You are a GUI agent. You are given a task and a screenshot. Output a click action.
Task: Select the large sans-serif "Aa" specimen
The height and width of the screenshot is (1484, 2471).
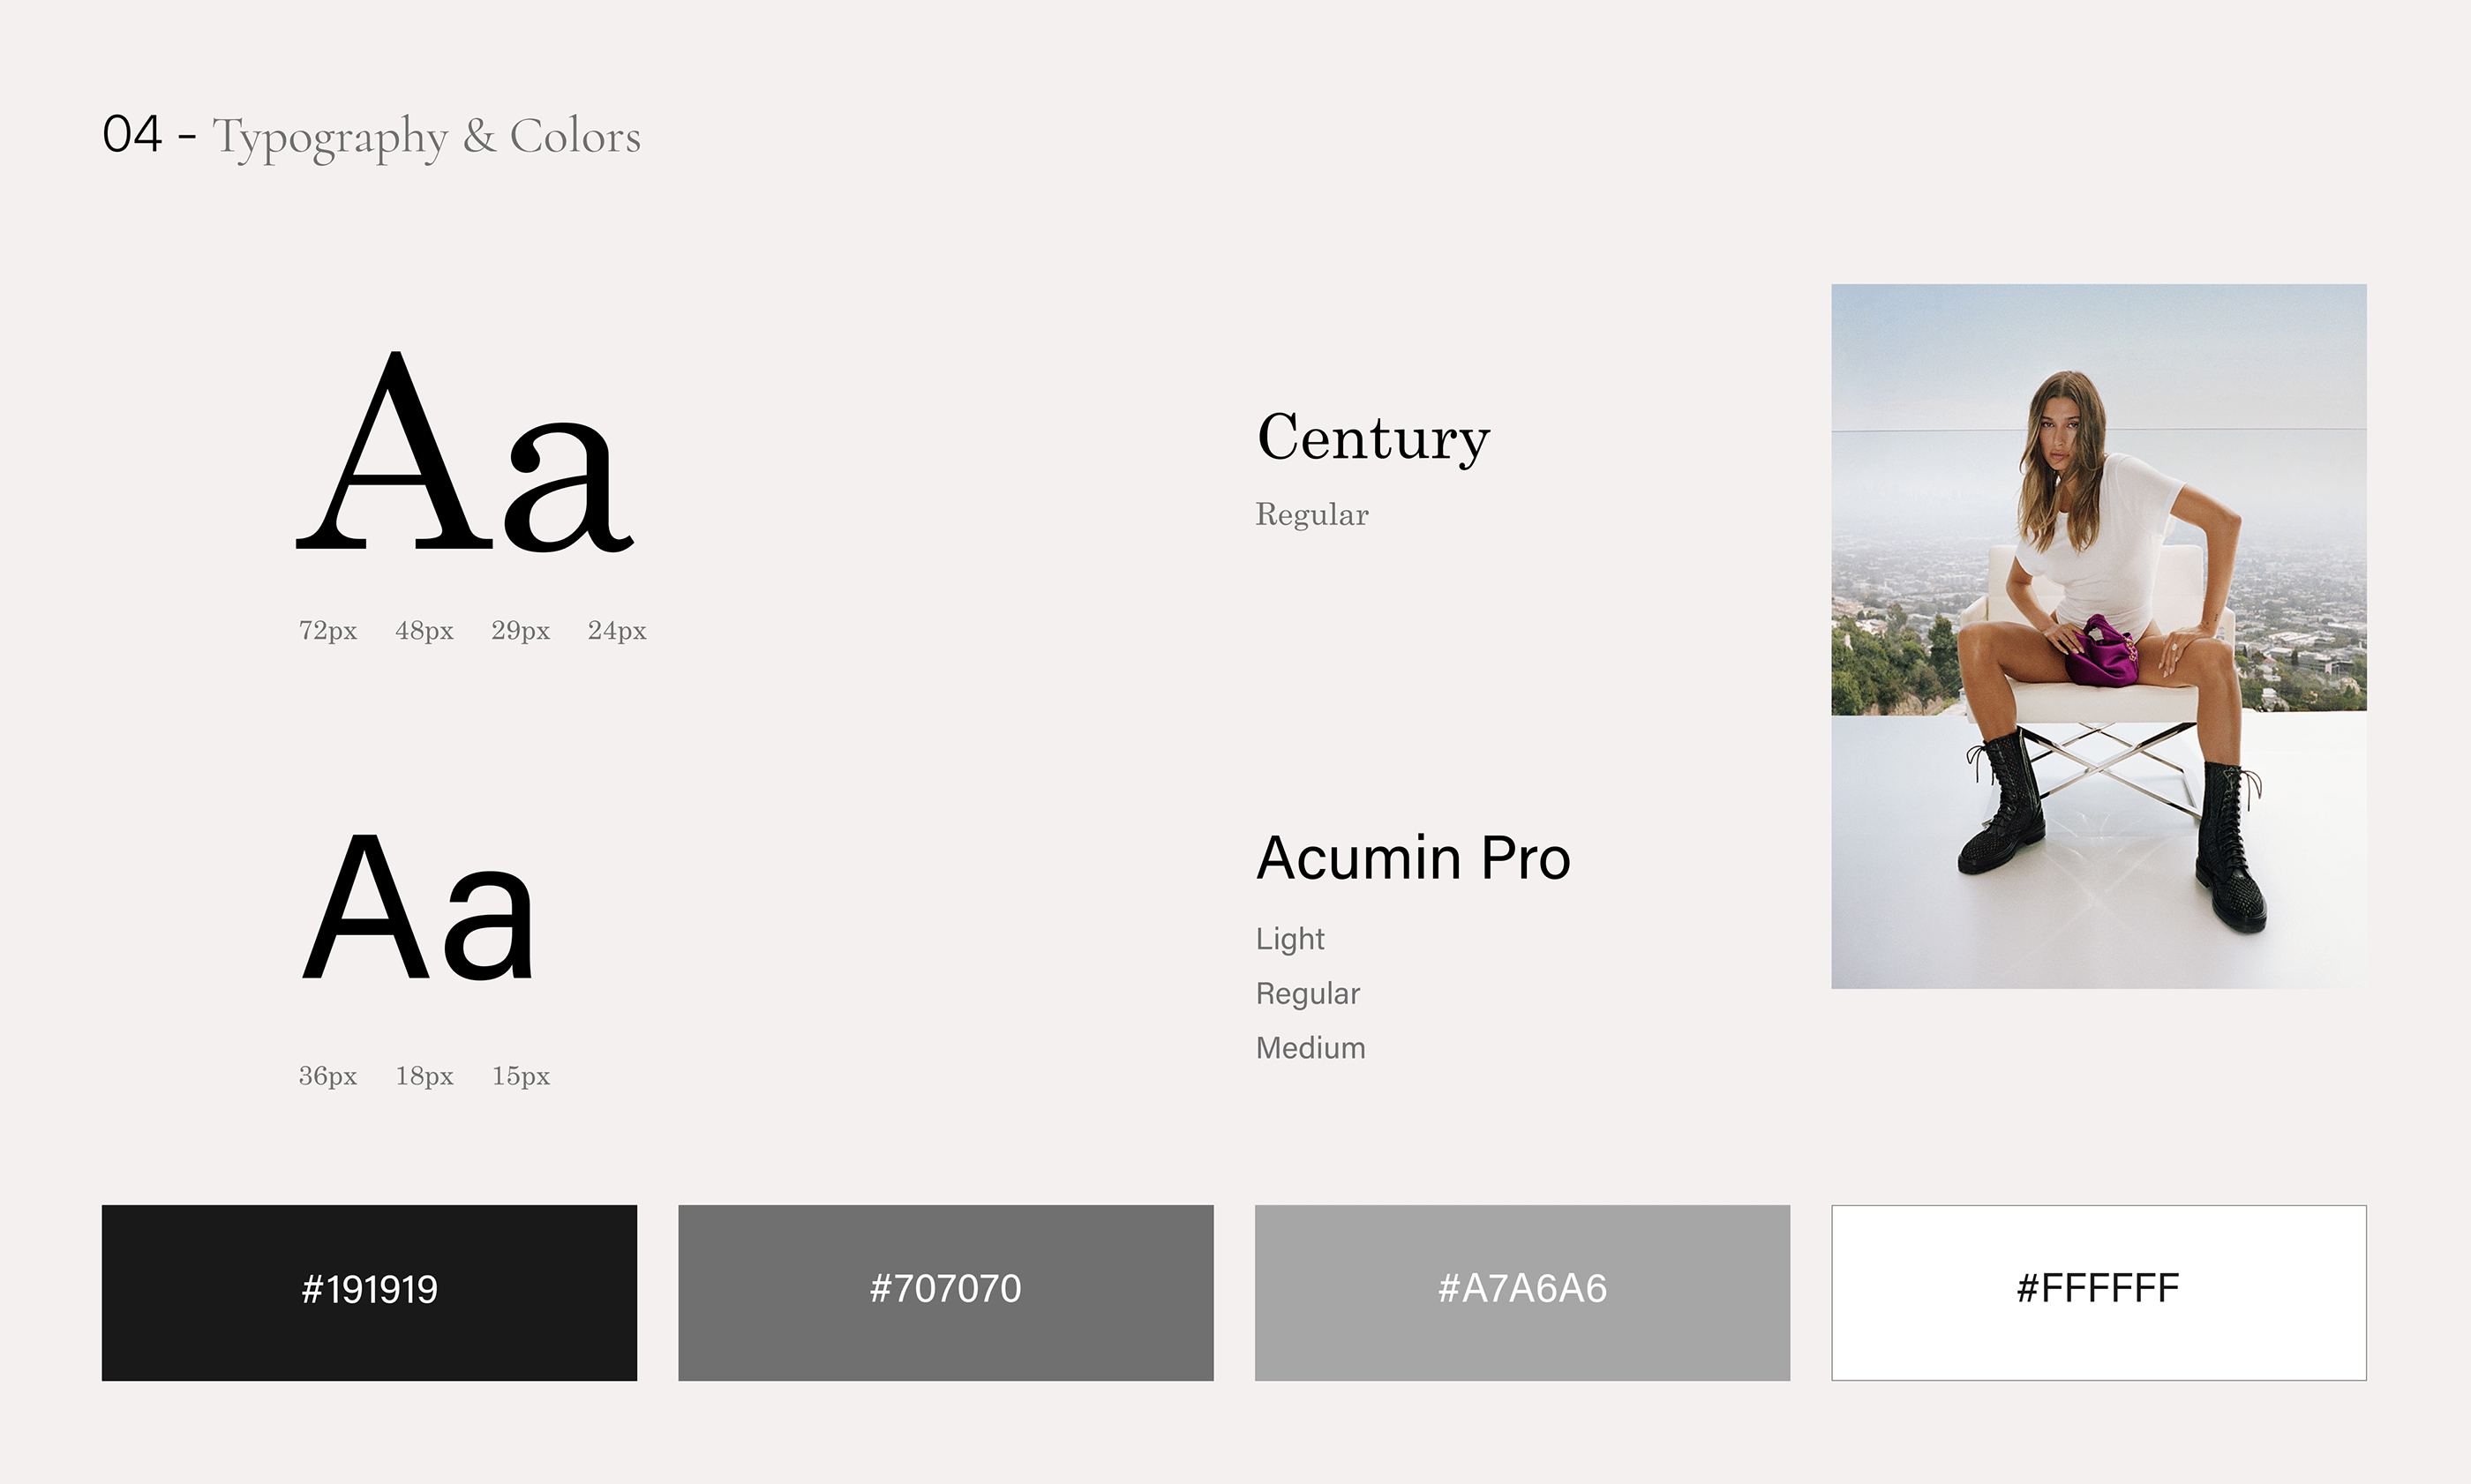click(418, 907)
